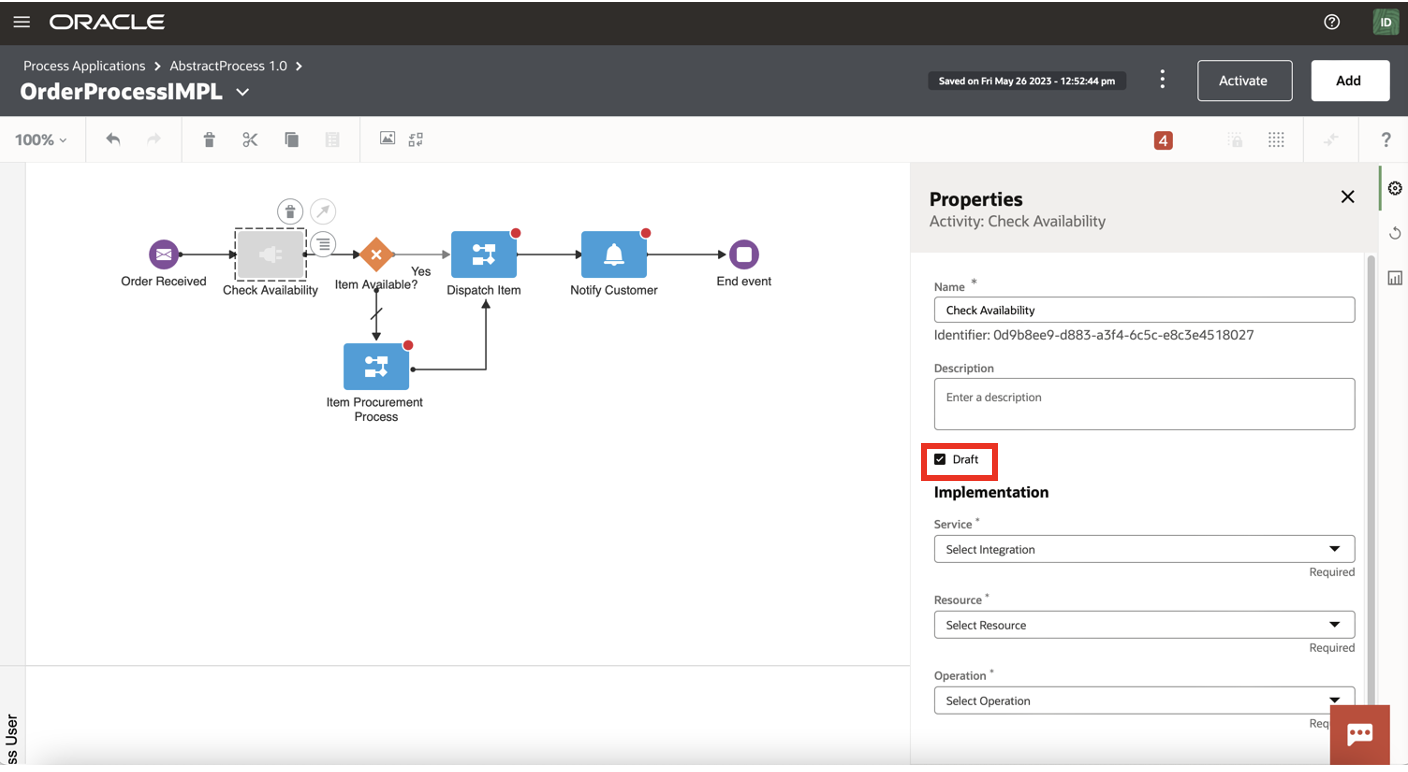Click the scissors cut icon
This screenshot has height=772, width=1408.
coord(250,140)
